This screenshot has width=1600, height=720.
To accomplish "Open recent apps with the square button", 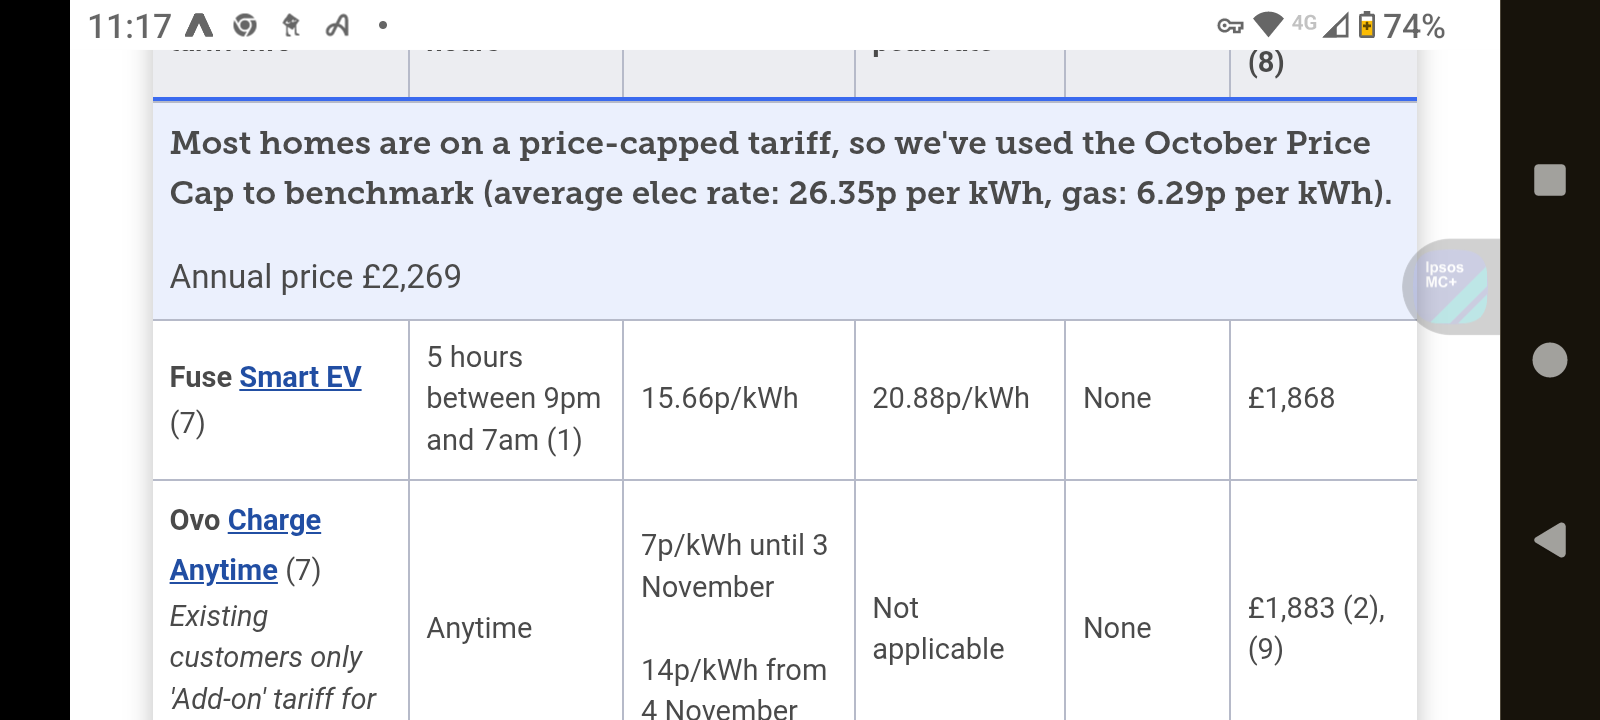I will (x=1550, y=180).
